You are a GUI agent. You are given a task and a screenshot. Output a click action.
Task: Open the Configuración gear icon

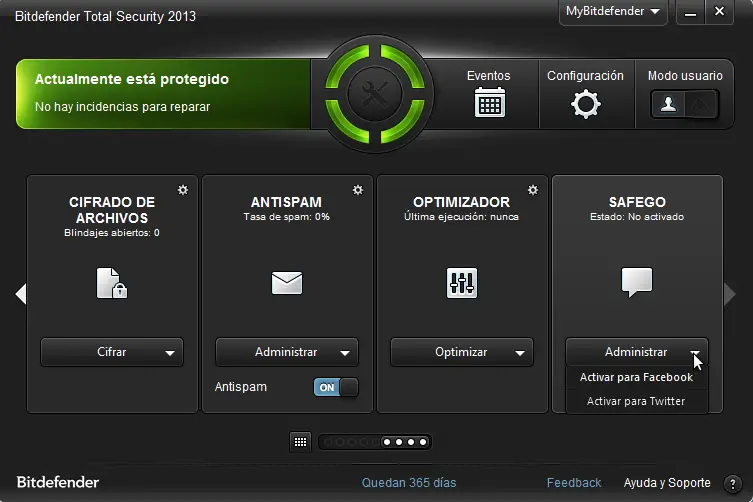585,104
